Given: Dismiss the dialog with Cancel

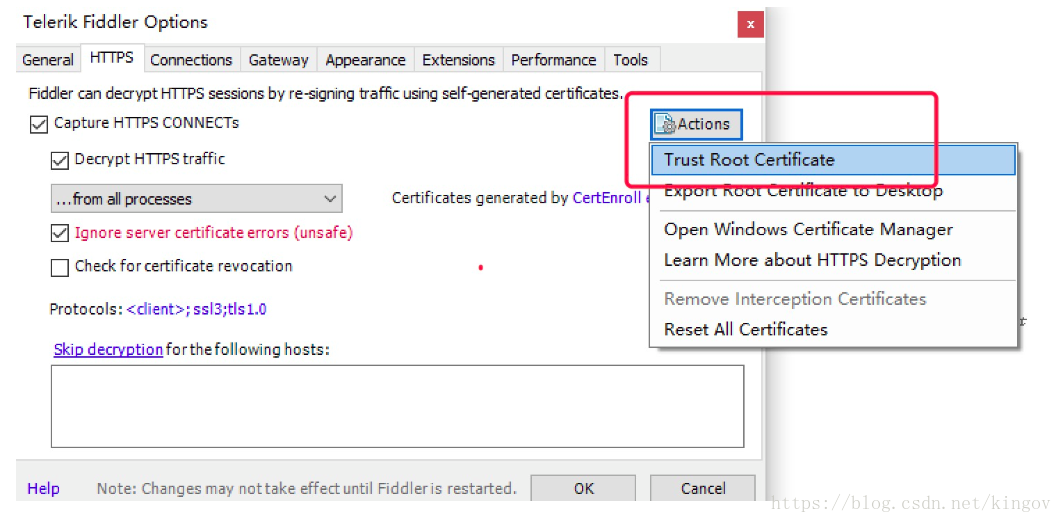Looking at the screenshot, I should pyautogui.click(x=703, y=488).
